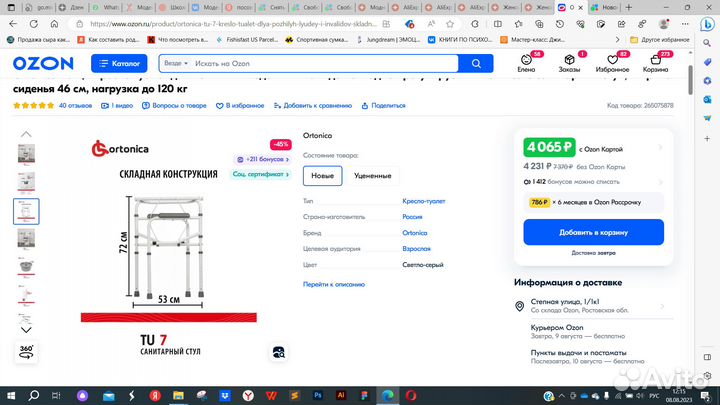The width and height of the screenshot is (720, 405).
Task: Open Заказы orders icon
Action: click(x=569, y=63)
